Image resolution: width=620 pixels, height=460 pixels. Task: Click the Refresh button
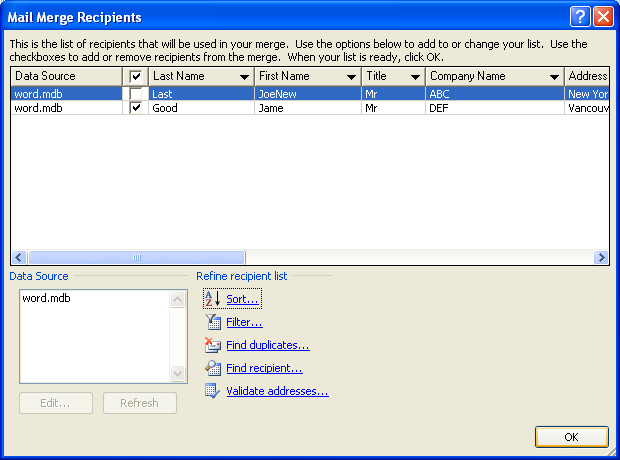point(140,403)
